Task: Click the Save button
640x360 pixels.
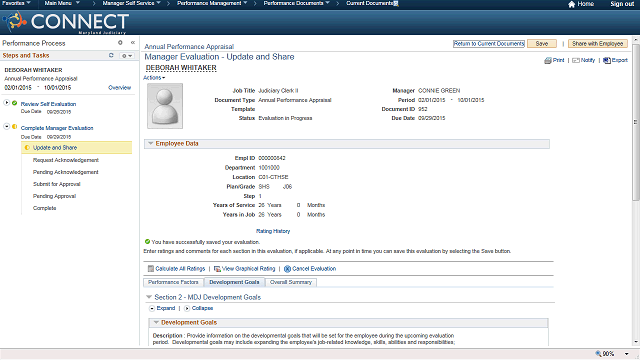Action: tap(542, 44)
